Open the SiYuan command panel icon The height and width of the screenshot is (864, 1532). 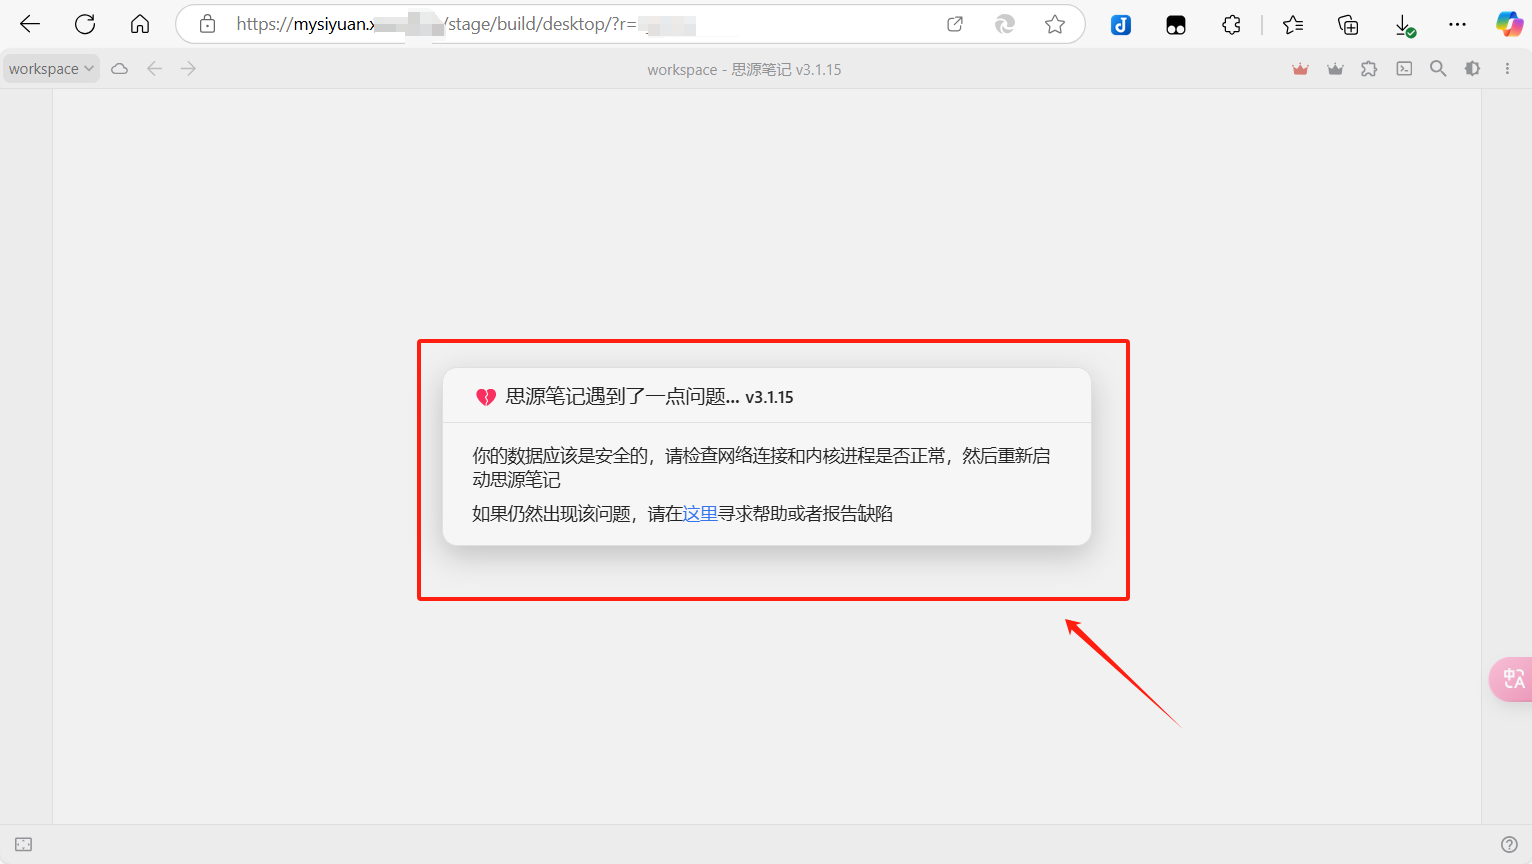[x=1404, y=69]
